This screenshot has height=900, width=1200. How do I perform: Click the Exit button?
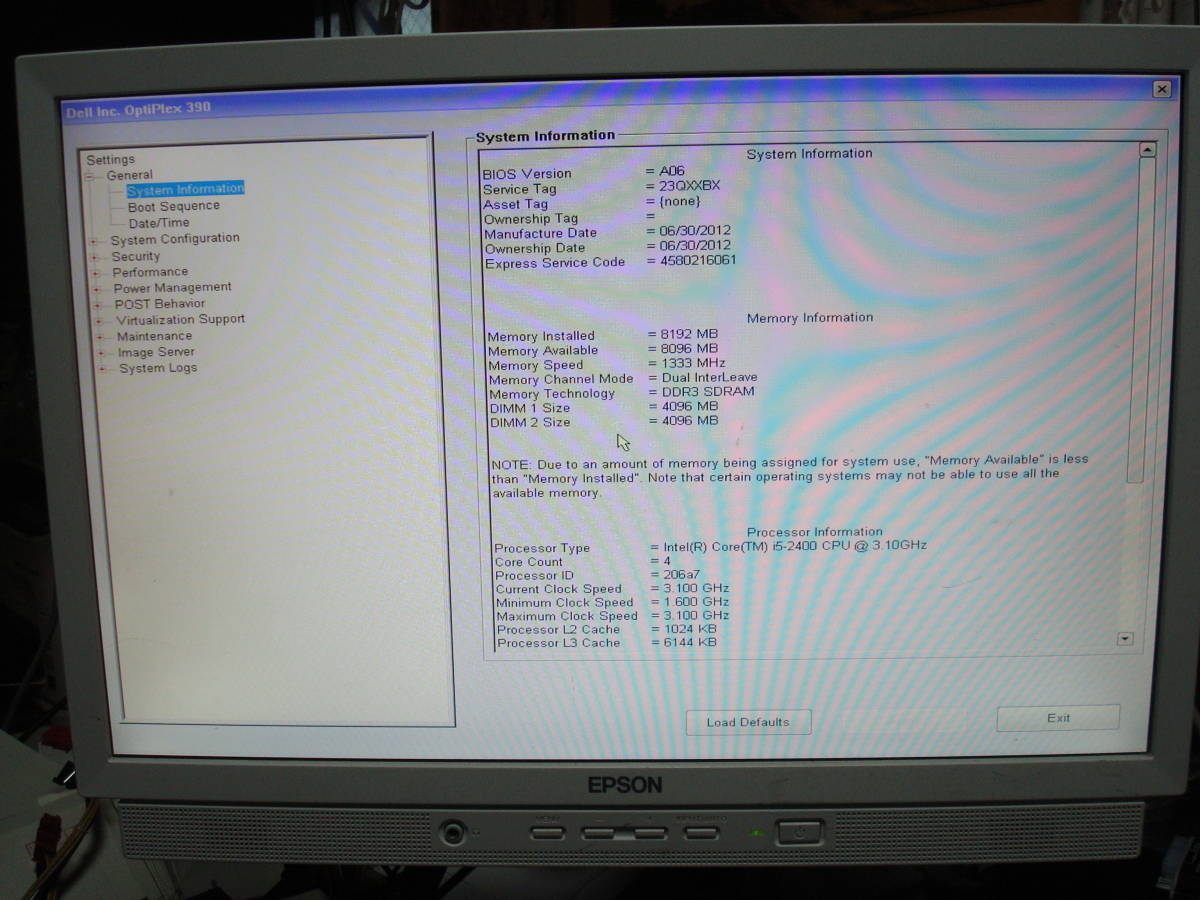(x=1058, y=718)
